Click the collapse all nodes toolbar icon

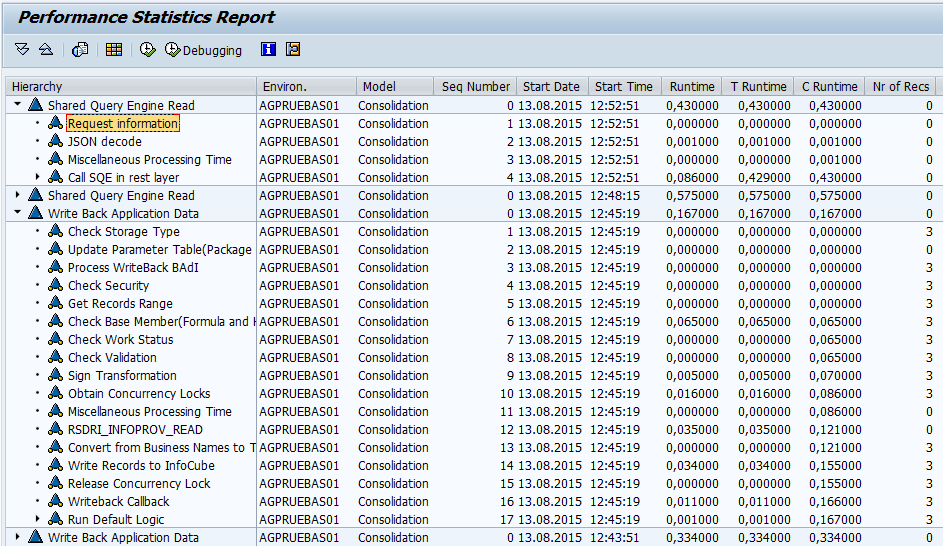[x=45, y=49]
